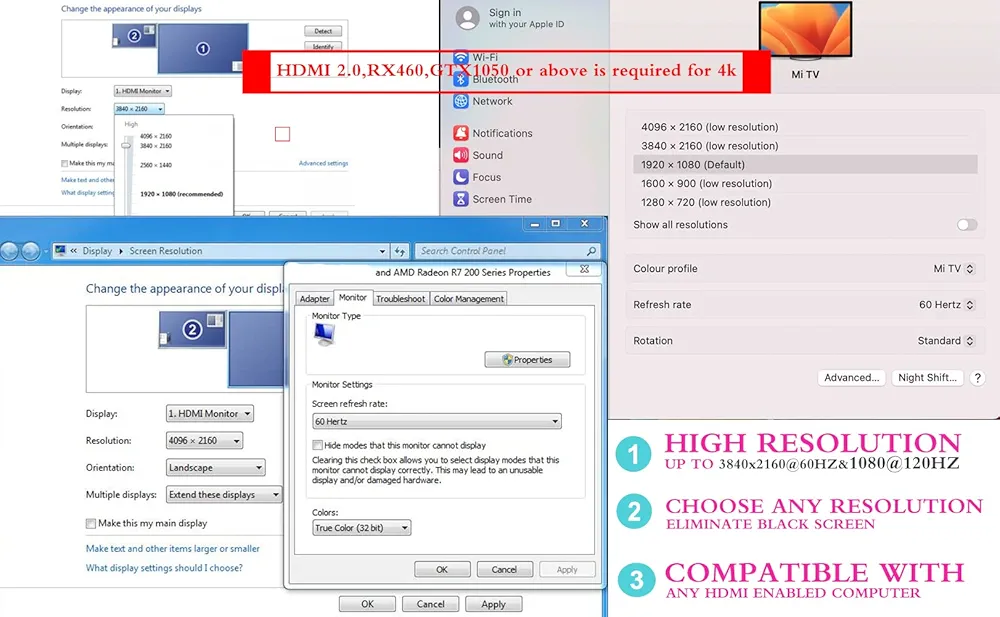This screenshot has height=617, width=1000.
Task: Click the Apple ID avatar icon
Action: (467, 18)
